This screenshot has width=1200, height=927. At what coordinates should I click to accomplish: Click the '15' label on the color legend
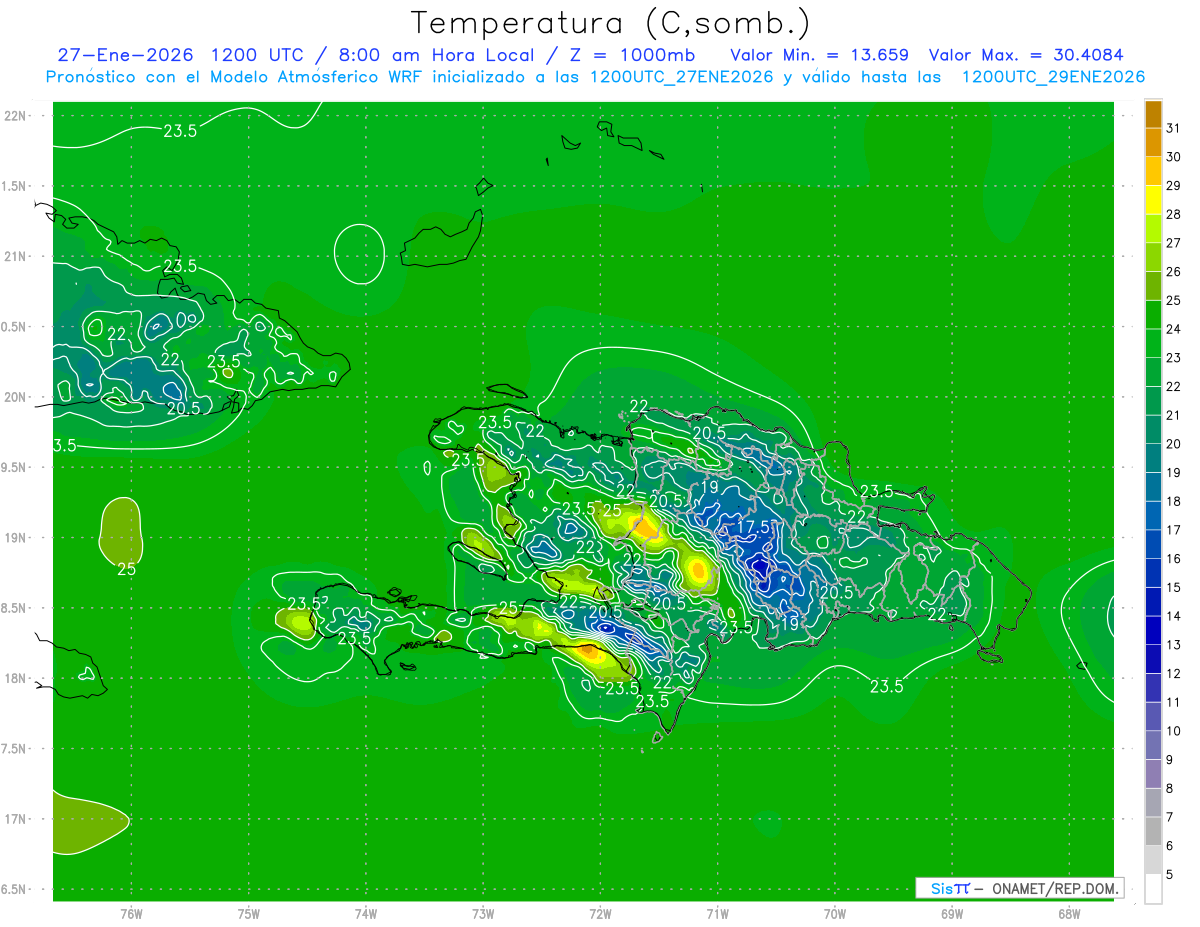1173,588
